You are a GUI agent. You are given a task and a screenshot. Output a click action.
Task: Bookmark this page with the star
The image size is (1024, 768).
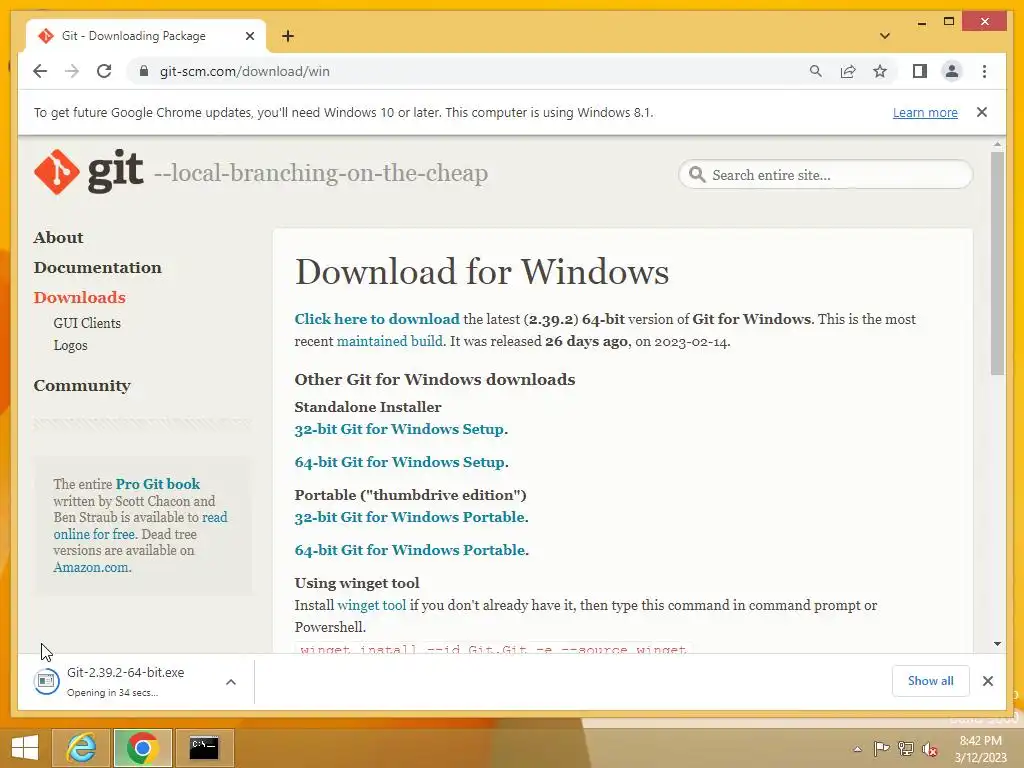click(x=880, y=71)
